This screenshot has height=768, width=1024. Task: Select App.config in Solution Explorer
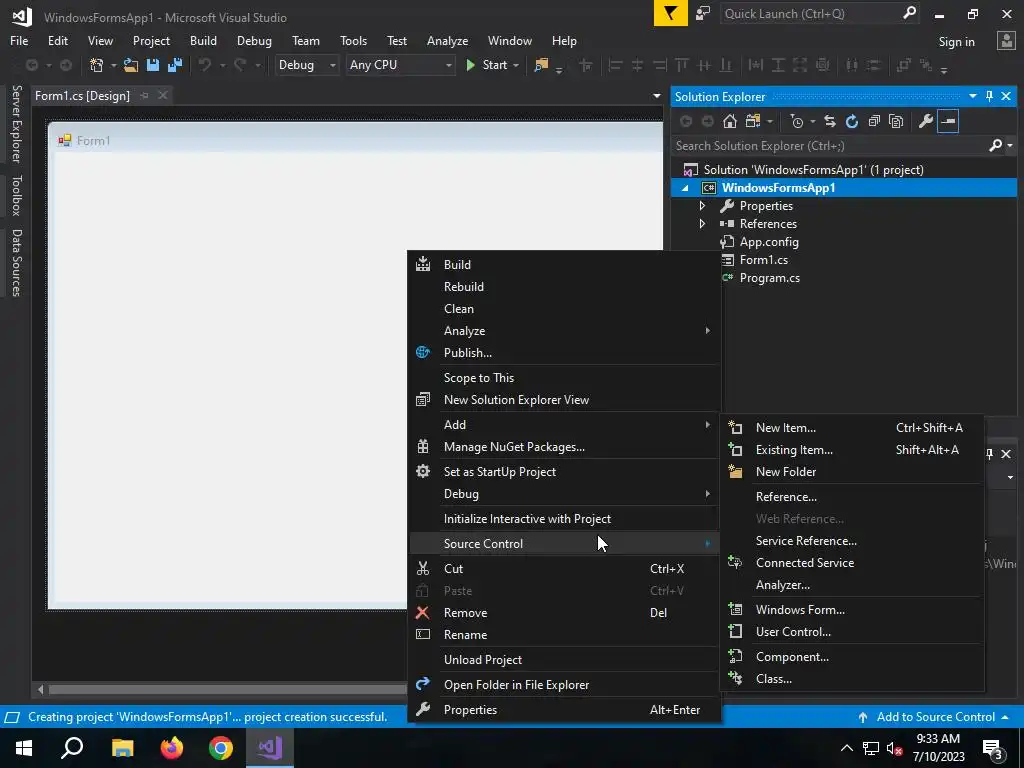pyautogui.click(x=769, y=242)
